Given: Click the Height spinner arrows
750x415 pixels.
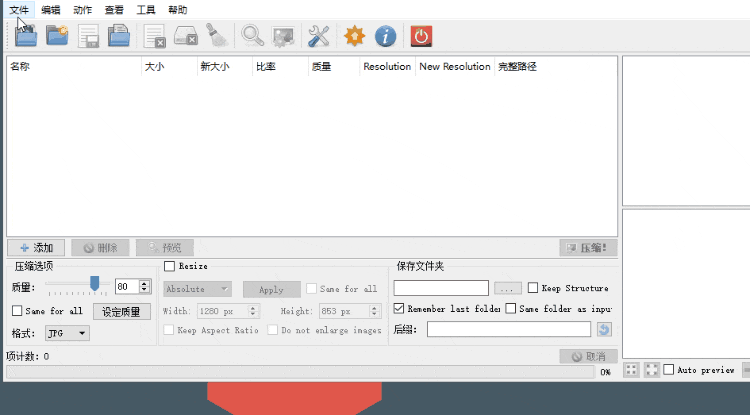Looking at the screenshot, I should pos(375,311).
